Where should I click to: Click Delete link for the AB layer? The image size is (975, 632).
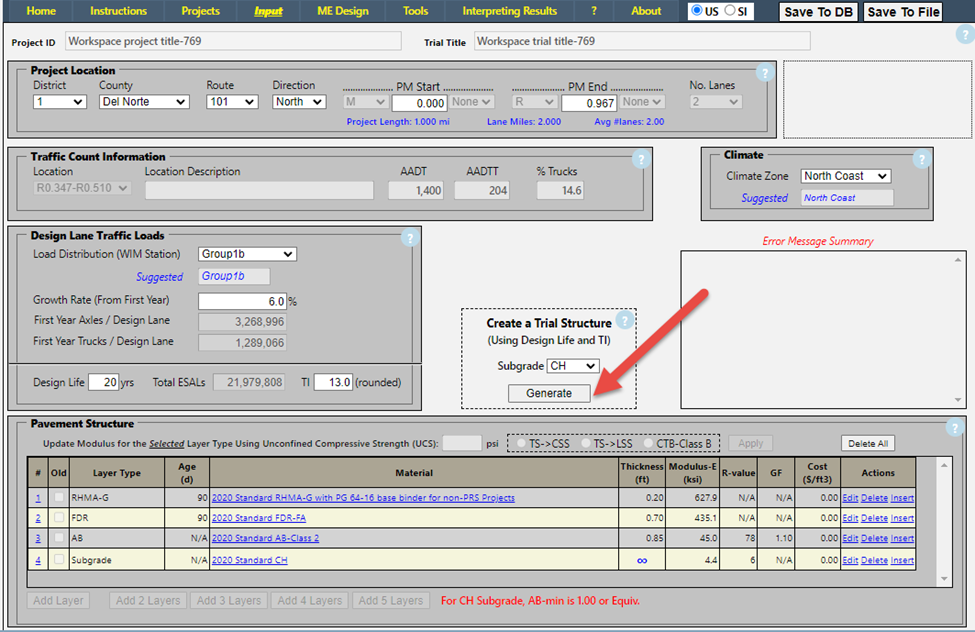[874, 539]
